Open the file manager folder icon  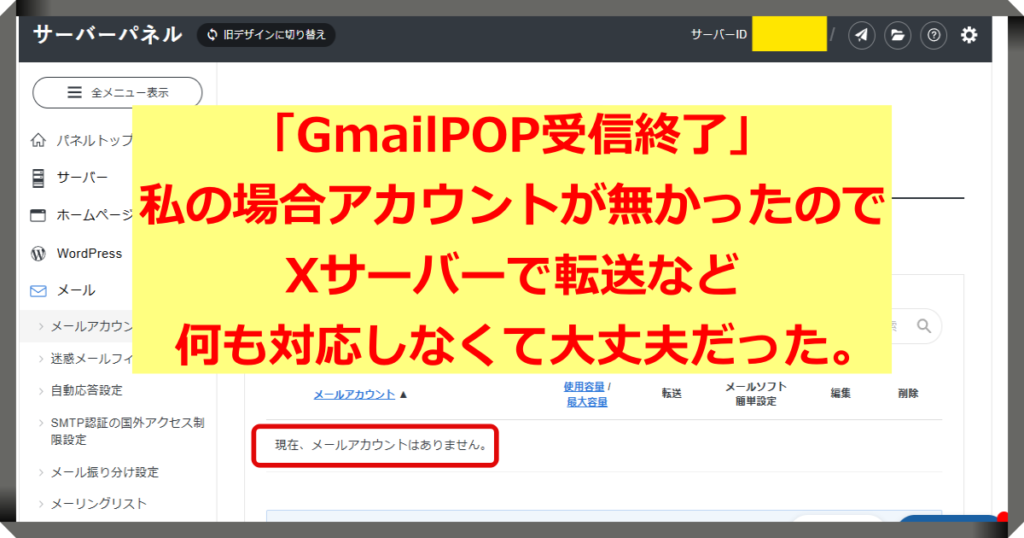coord(897,35)
